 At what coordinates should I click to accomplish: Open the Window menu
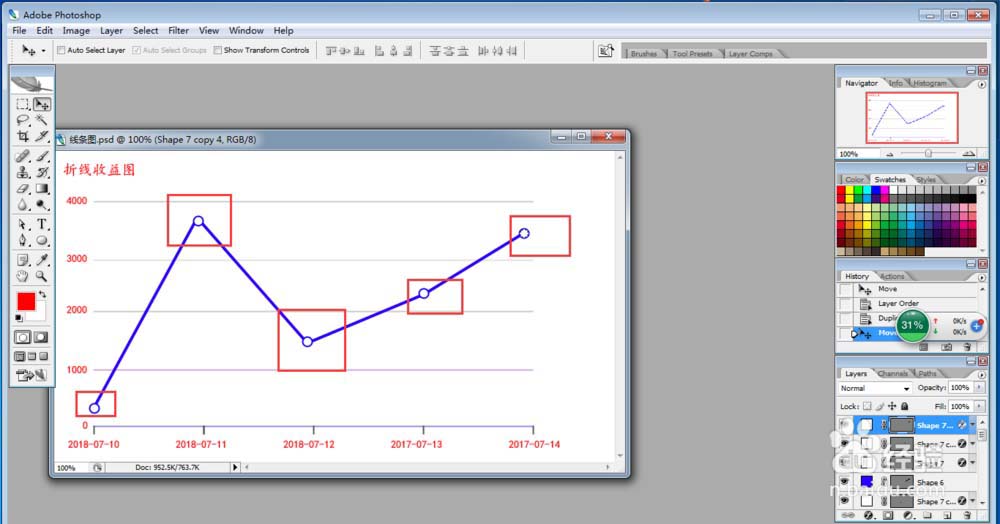click(246, 31)
